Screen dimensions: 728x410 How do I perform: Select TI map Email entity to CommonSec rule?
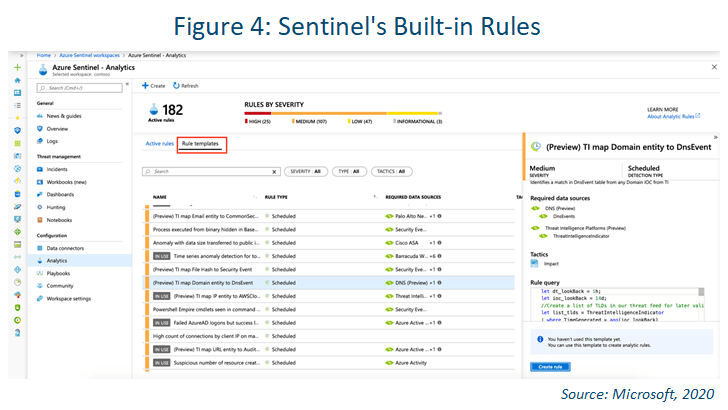click(329, 216)
